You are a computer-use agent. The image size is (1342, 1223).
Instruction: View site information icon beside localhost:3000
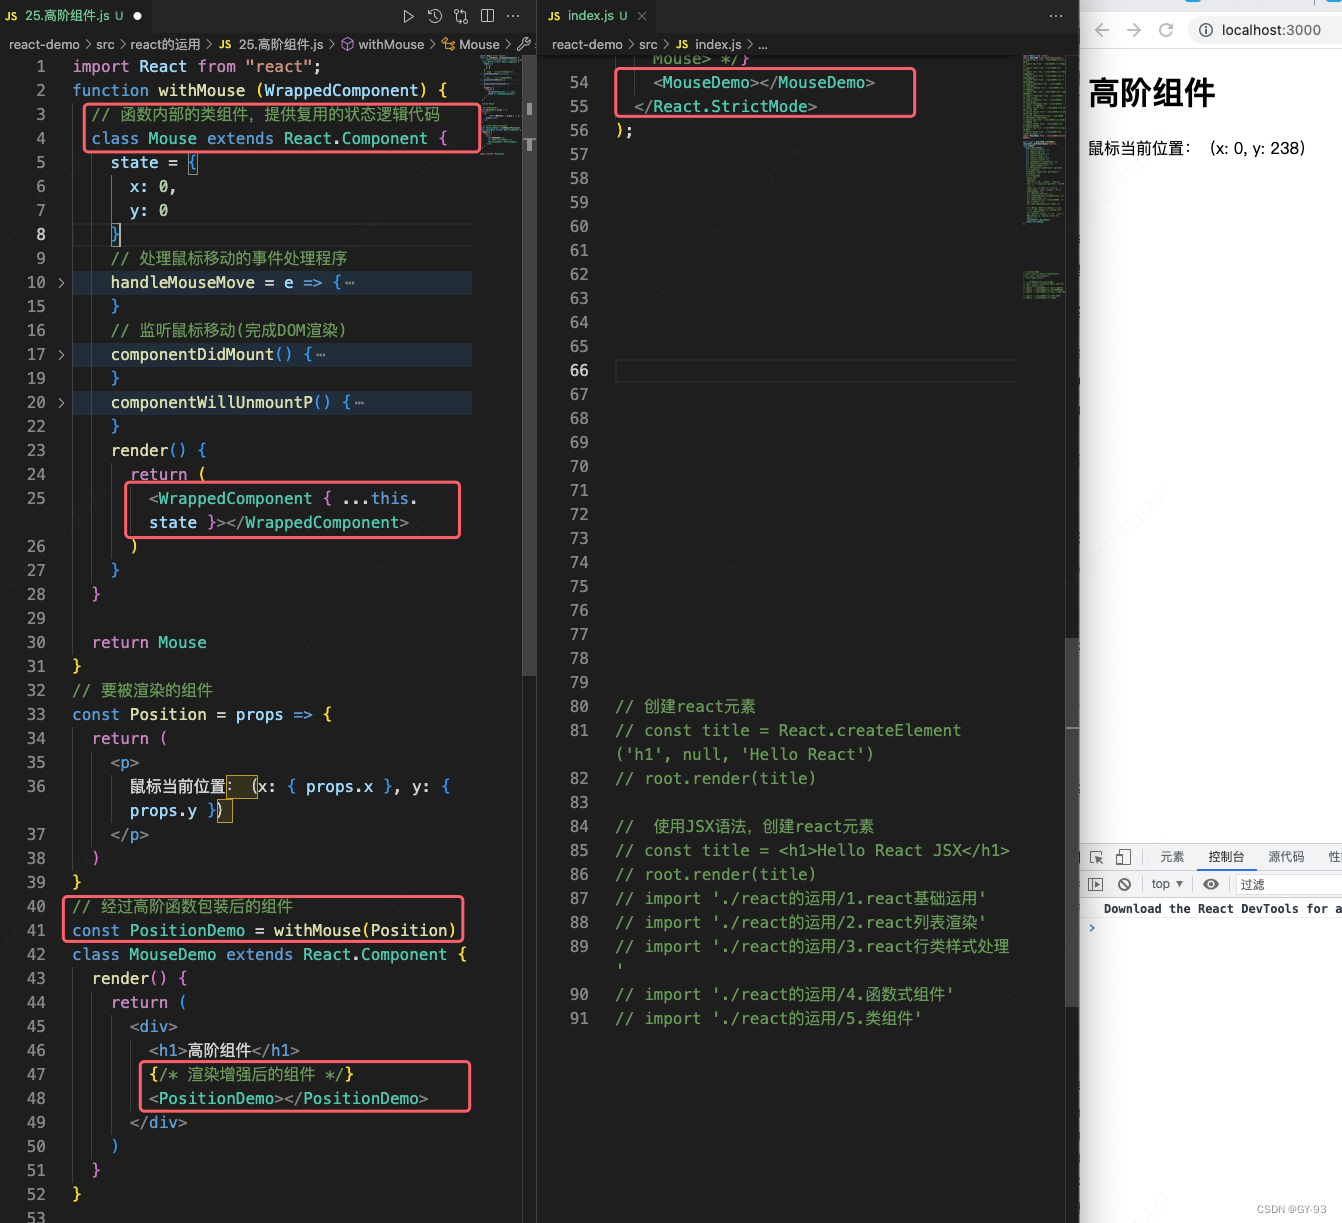(1206, 30)
